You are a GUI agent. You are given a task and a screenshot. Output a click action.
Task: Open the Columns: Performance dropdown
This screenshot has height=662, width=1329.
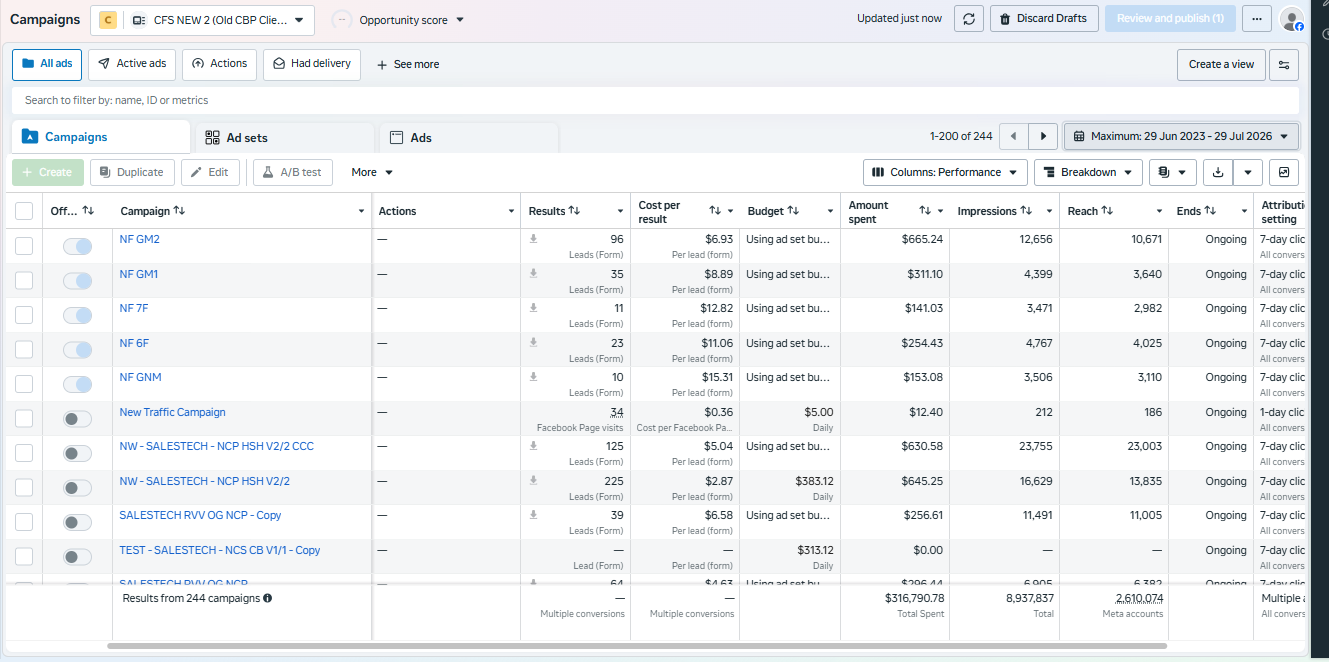[945, 172]
